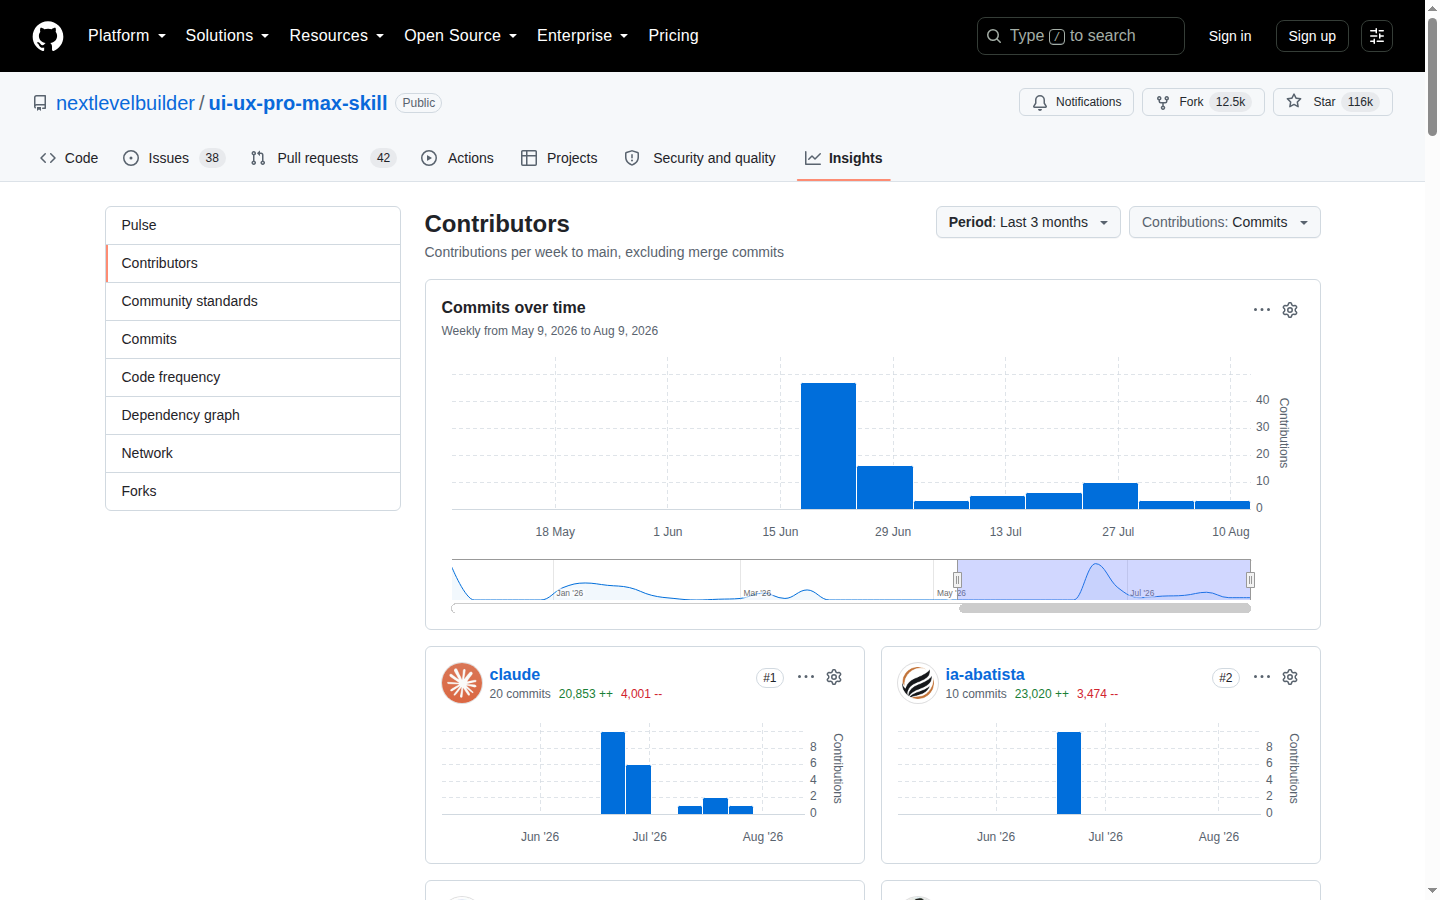Open three-dot menu on claude card
The width and height of the screenshot is (1440, 900).
pyautogui.click(x=806, y=677)
